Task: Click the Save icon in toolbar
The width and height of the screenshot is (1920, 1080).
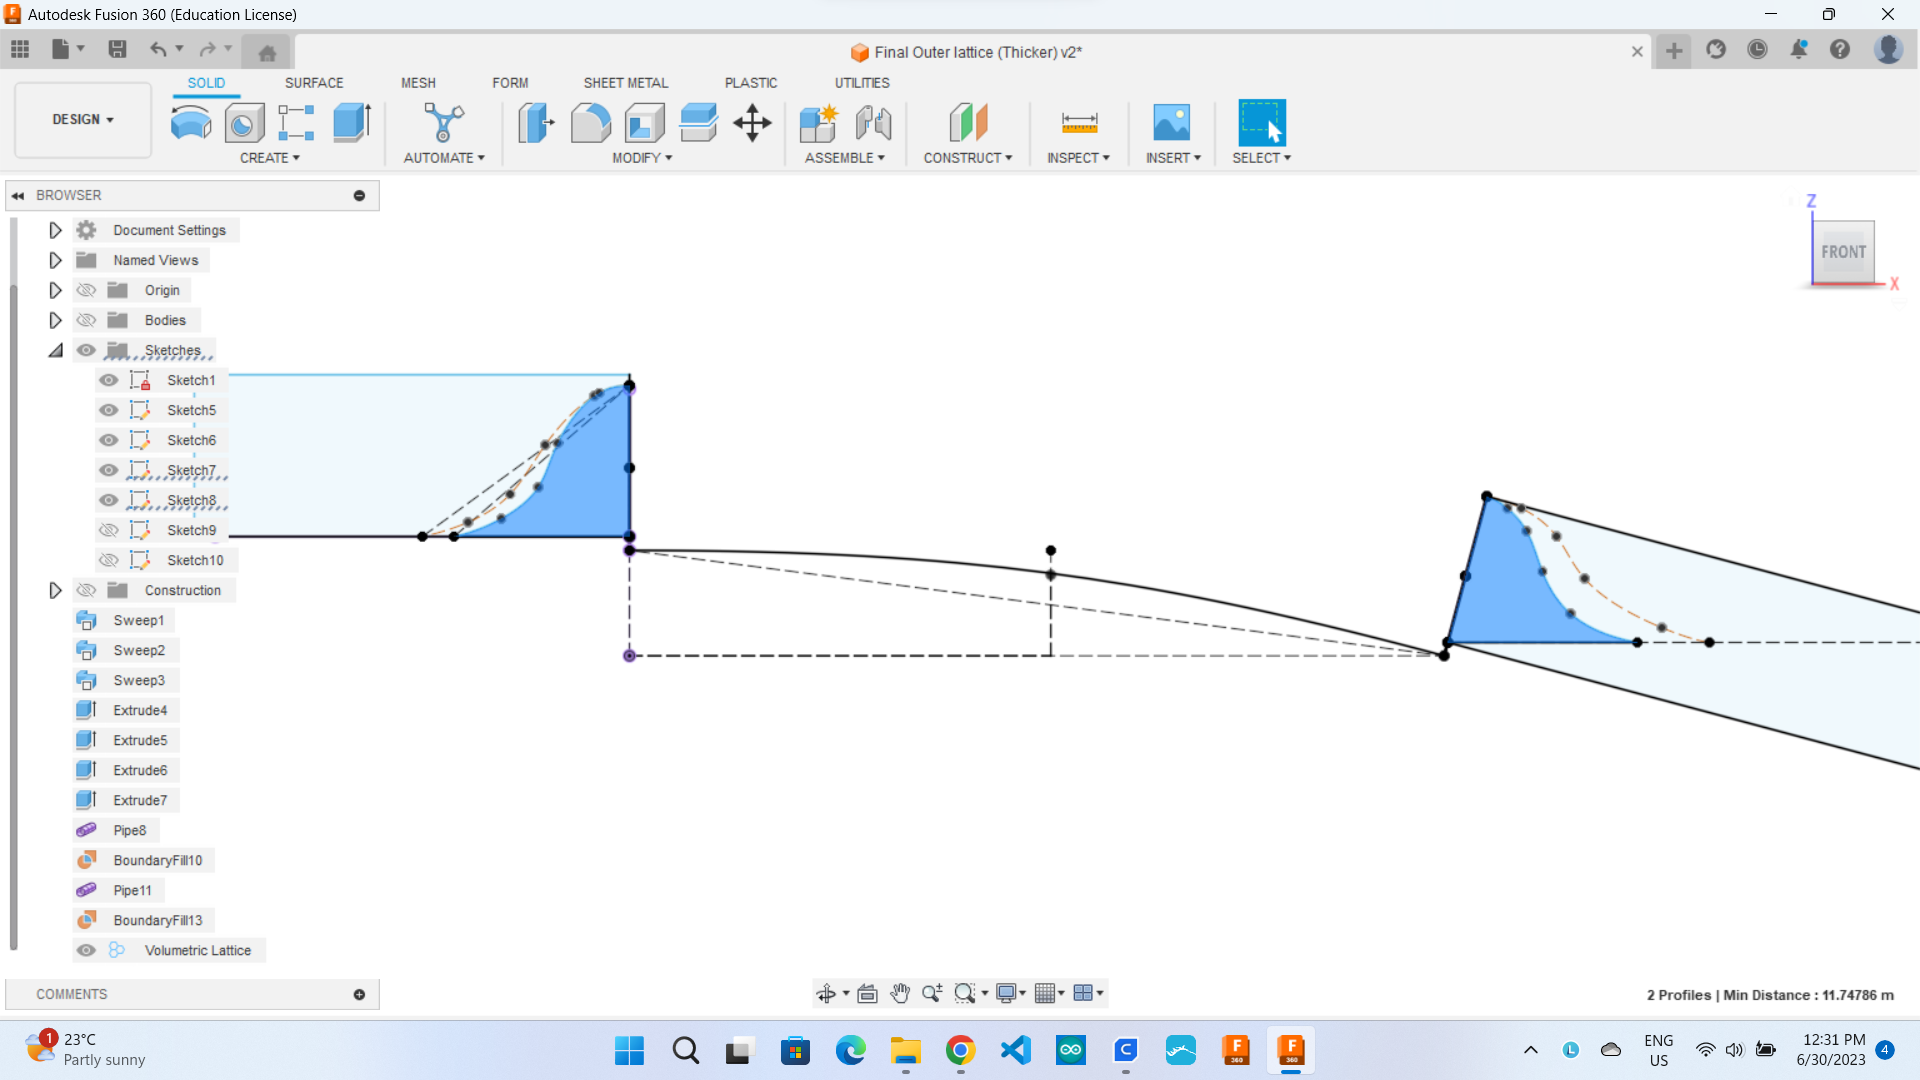Action: (117, 49)
